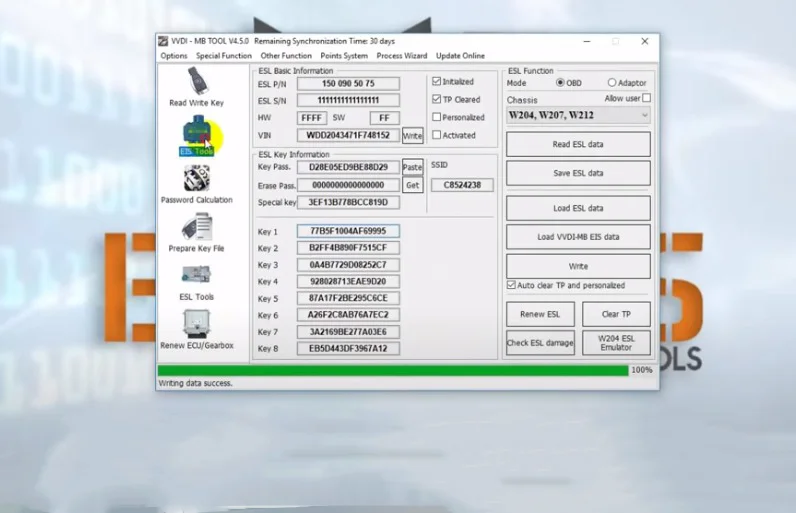Click the Key 5 field
The image size is (796, 513).
tap(348, 298)
